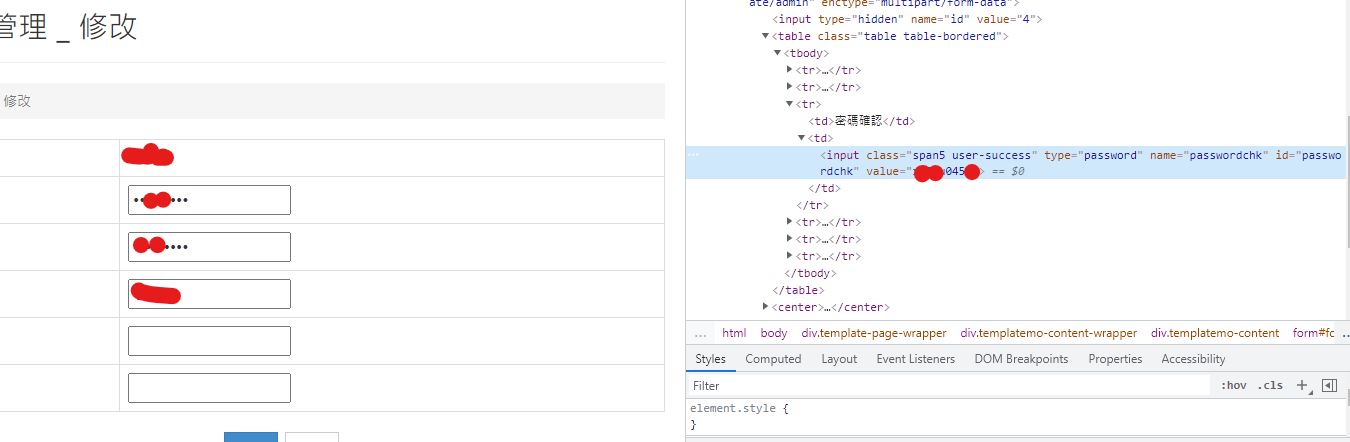1350x442 pixels.
Task: Toggle :hov element state panel
Action: click(x=1233, y=385)
